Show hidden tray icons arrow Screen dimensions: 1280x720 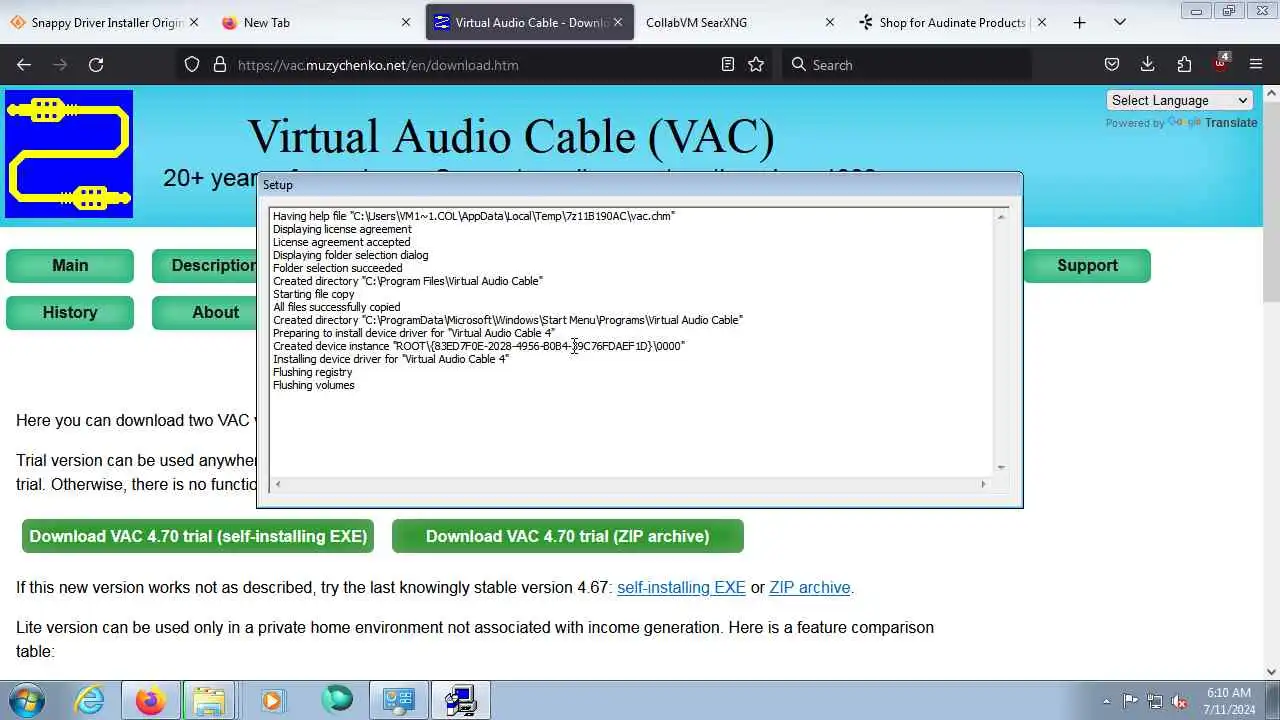tap(1106, 701)
